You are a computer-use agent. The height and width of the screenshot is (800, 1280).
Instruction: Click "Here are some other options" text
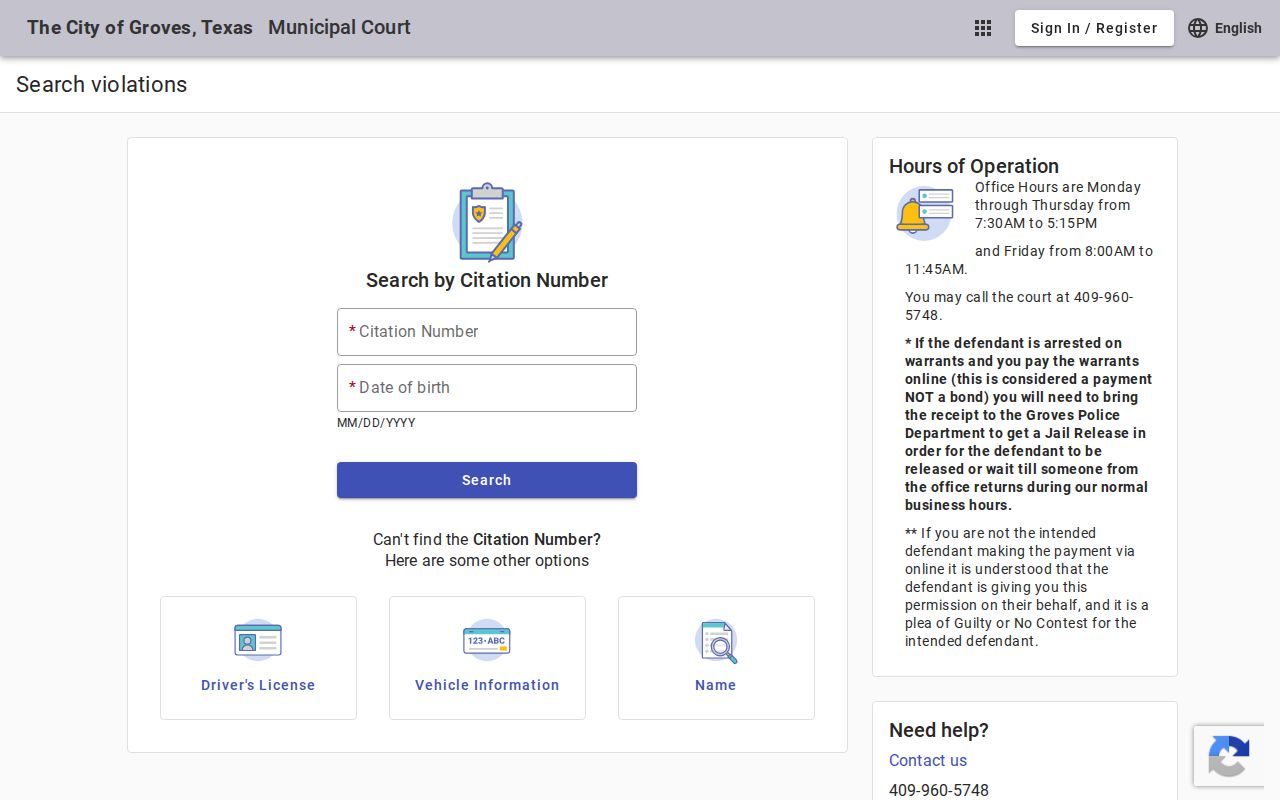point(487,560)
